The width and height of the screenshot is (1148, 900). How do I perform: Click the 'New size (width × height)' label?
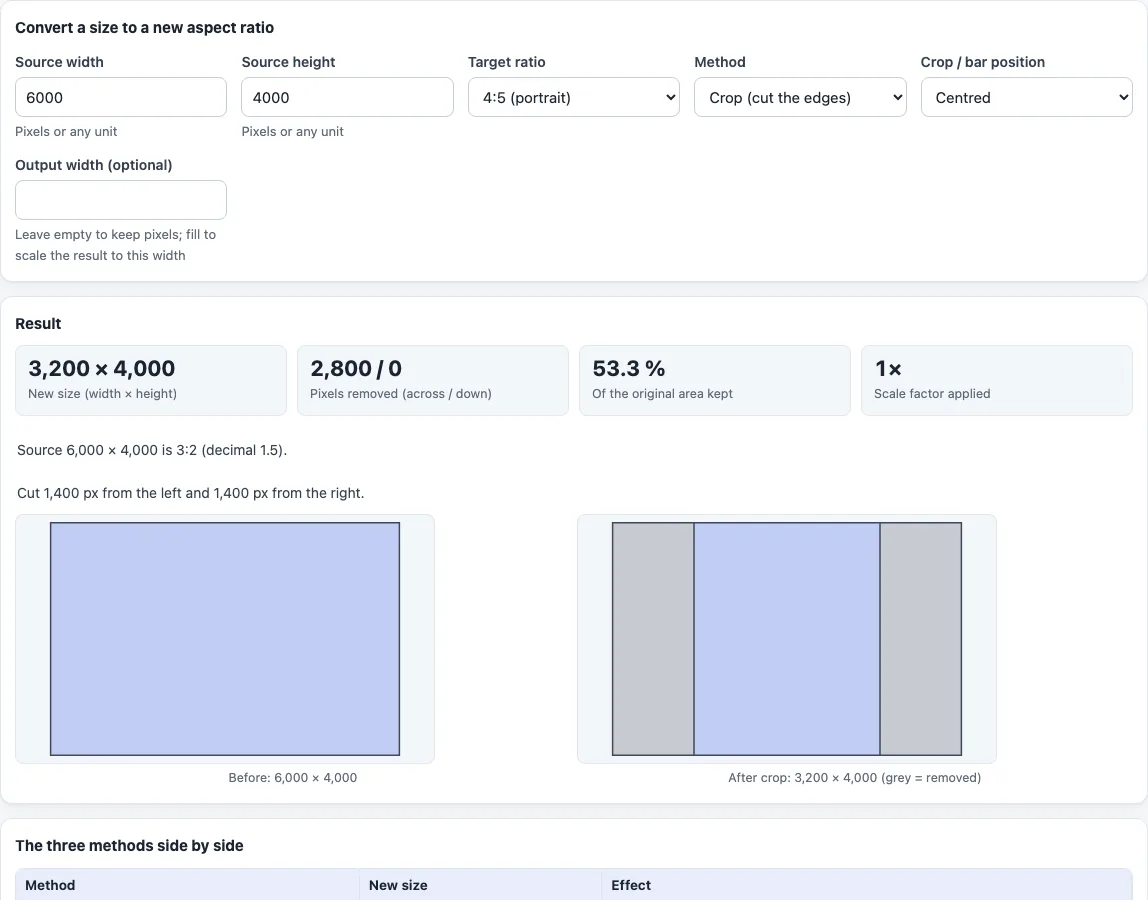[102, 394]
